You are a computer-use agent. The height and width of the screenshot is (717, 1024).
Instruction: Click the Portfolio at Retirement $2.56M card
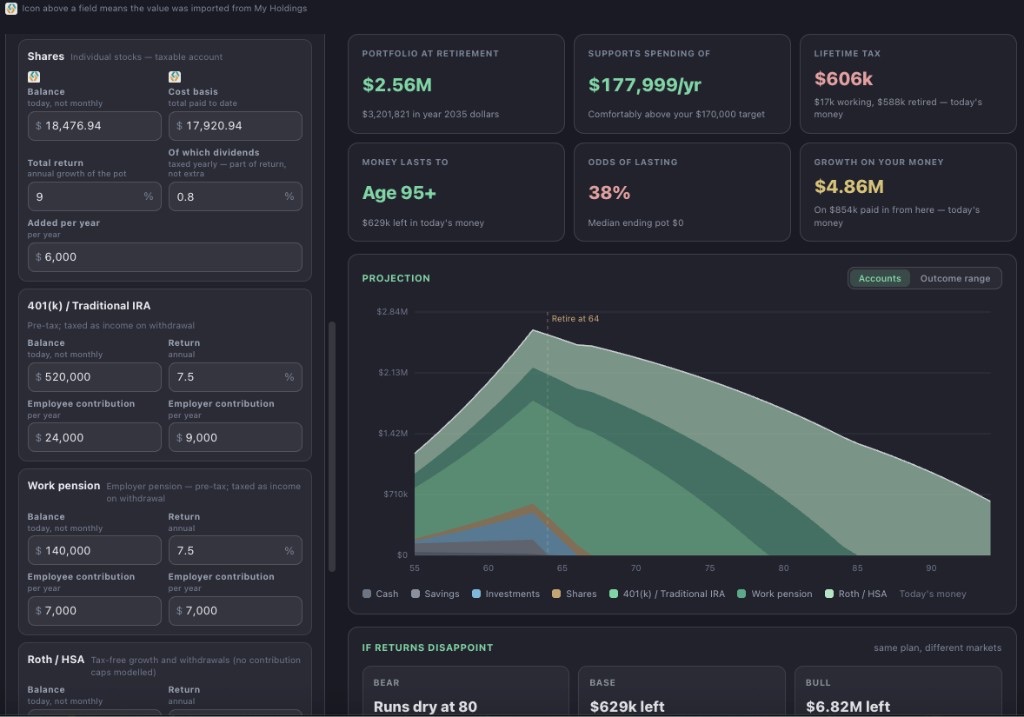[x=456, y=84]
